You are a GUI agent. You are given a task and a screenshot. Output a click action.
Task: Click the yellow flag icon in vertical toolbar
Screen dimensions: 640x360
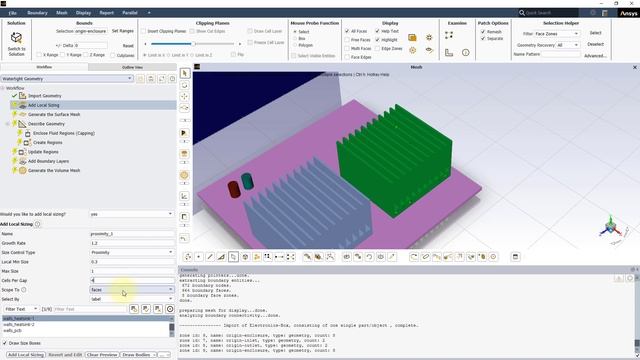point(184,133)
